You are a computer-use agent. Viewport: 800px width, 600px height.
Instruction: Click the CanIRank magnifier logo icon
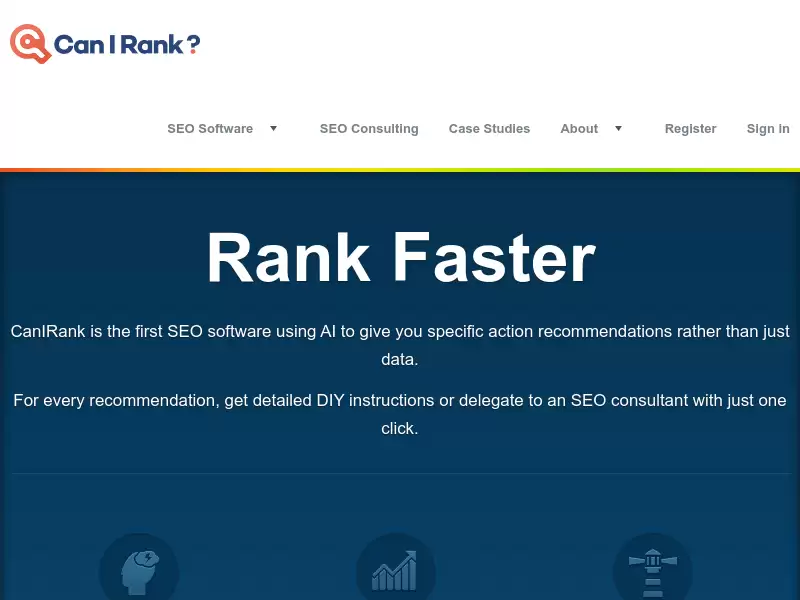pos(31,43)
